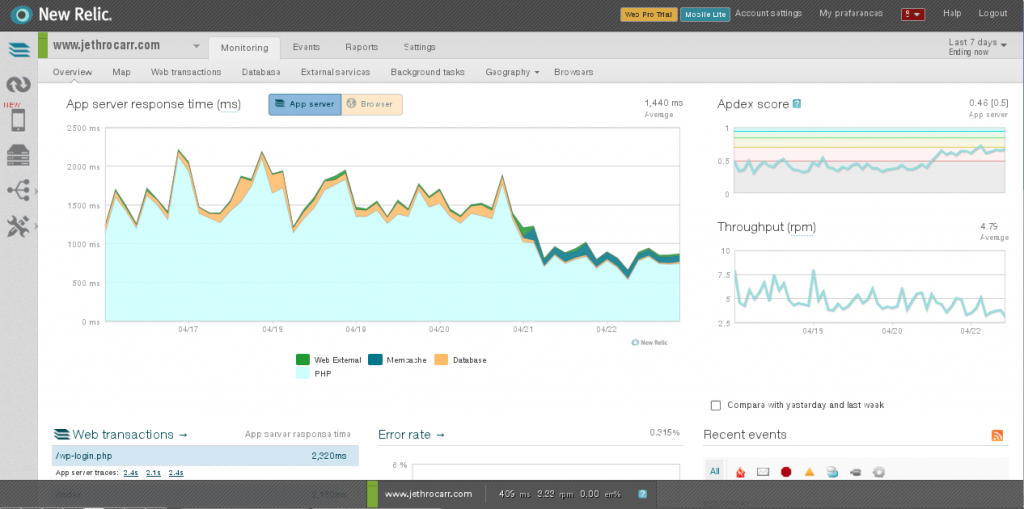Select the /wp-login.php transaction row
Image resolution: width=1024 pixels, height=509 pixels.
pos(205,456)
